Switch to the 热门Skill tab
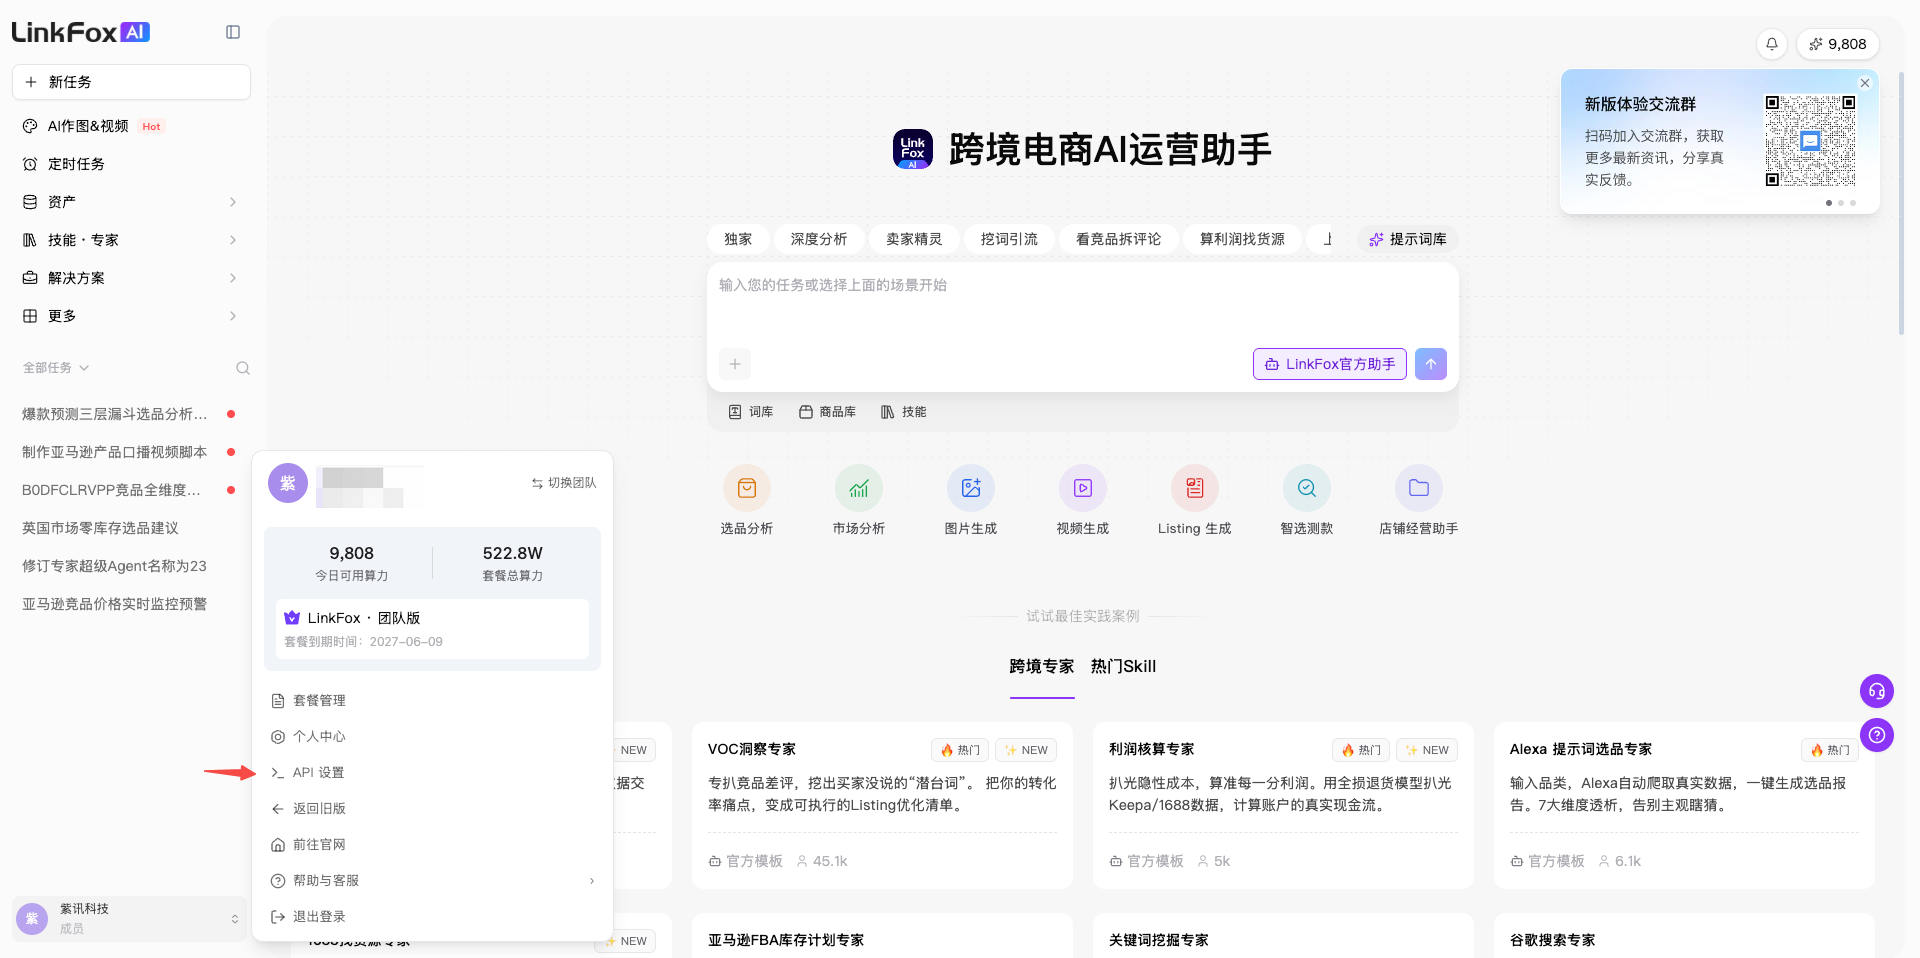The height and width of the screenshot is (958, 1920). pyautogui.click(x=1123, y=667)
